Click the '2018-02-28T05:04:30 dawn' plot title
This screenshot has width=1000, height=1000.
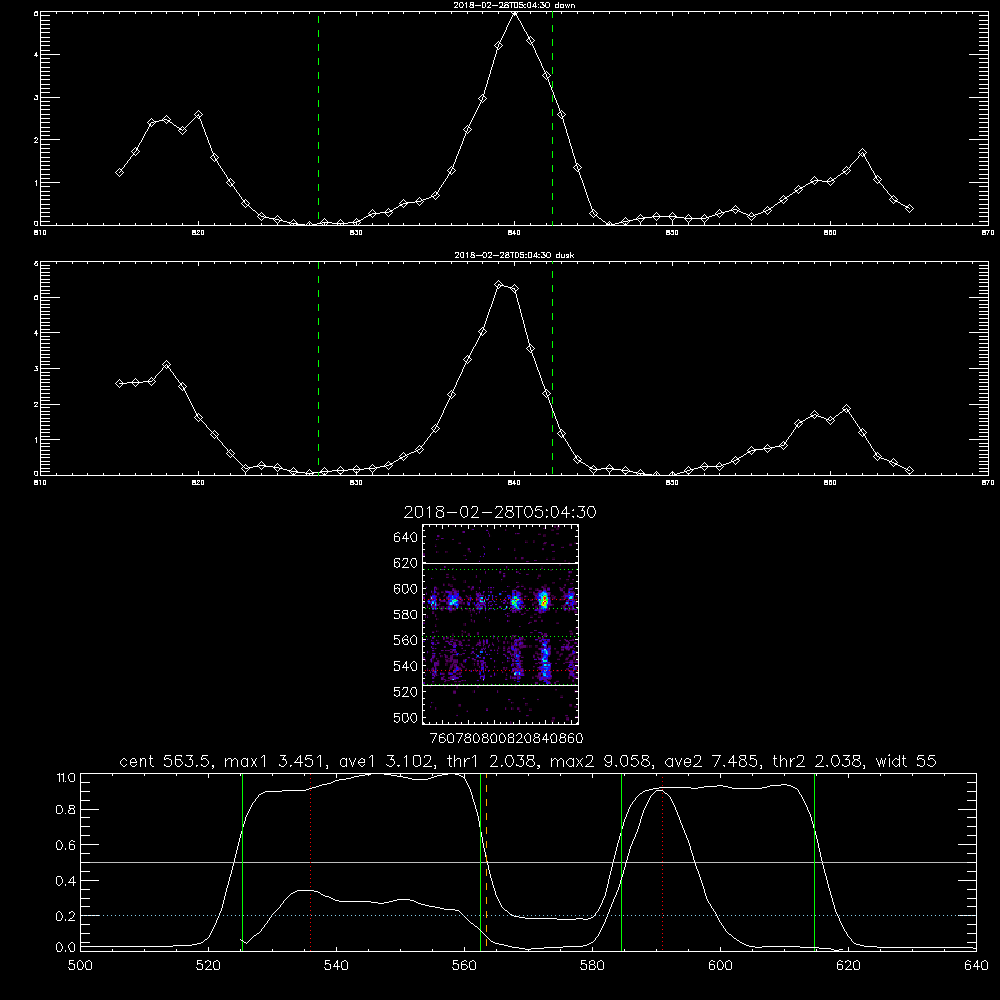[514, 4]
